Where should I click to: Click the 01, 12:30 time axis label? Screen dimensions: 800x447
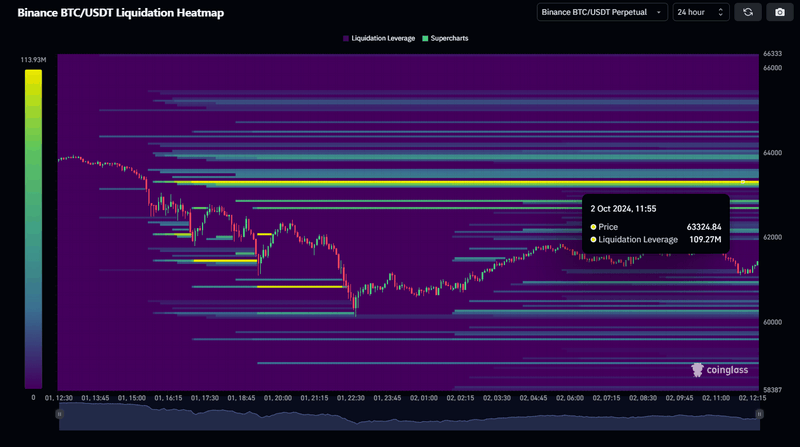tap(59, 398)
